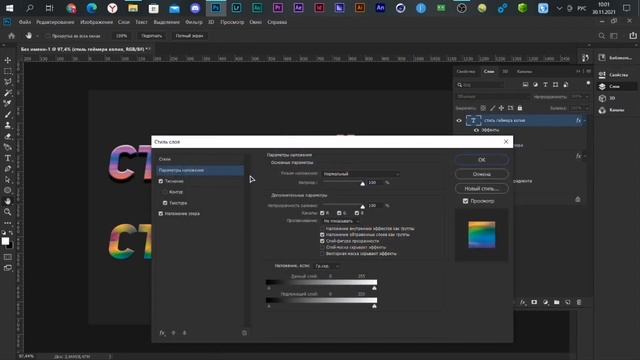Open Premiere Pro from the taskbar
640x360 pixels.
pos(278,8)
